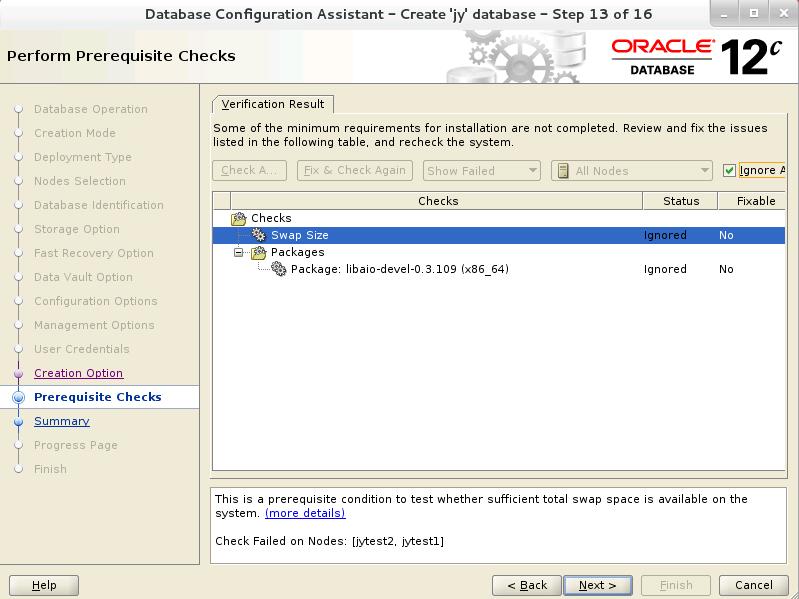
Task: Click the Configuration Options step
Action: (x=96, y=301)
